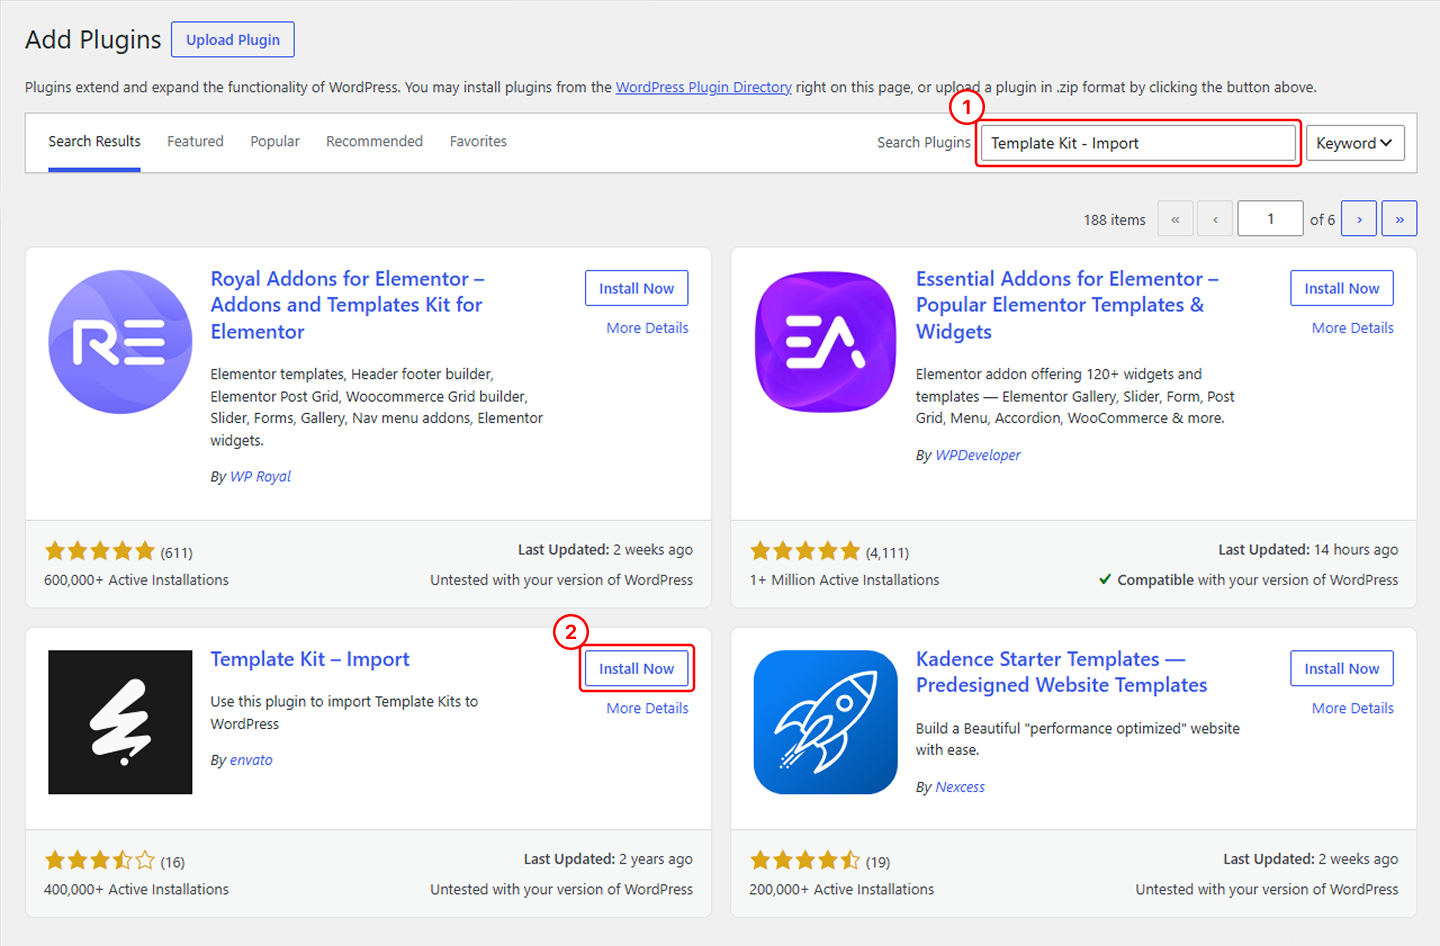Open More Details for Kadence Starter Templates
The width and height of the screenshot is (1440, 946).
(x=1353, y=708)
